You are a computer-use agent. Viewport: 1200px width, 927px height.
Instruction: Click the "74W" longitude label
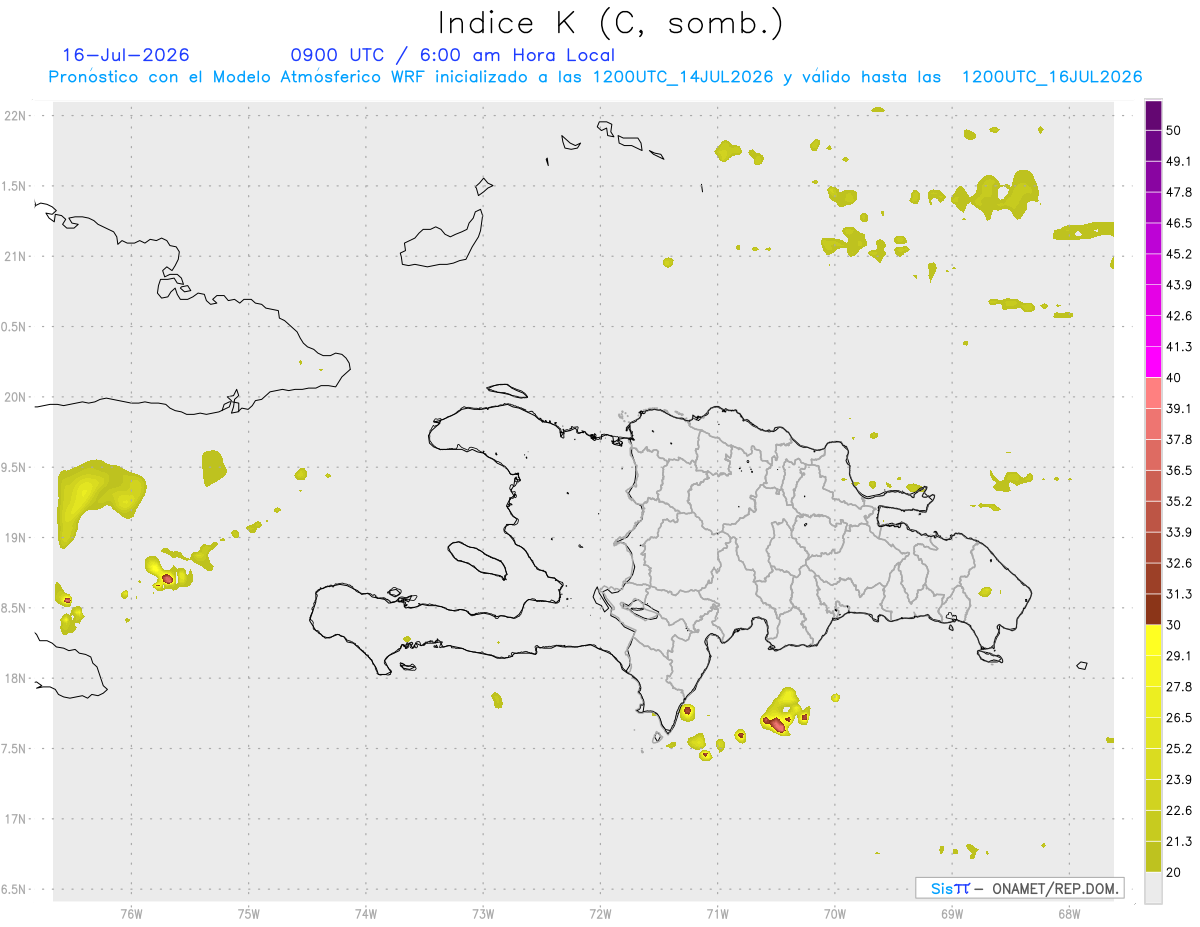tap(366, 913)
